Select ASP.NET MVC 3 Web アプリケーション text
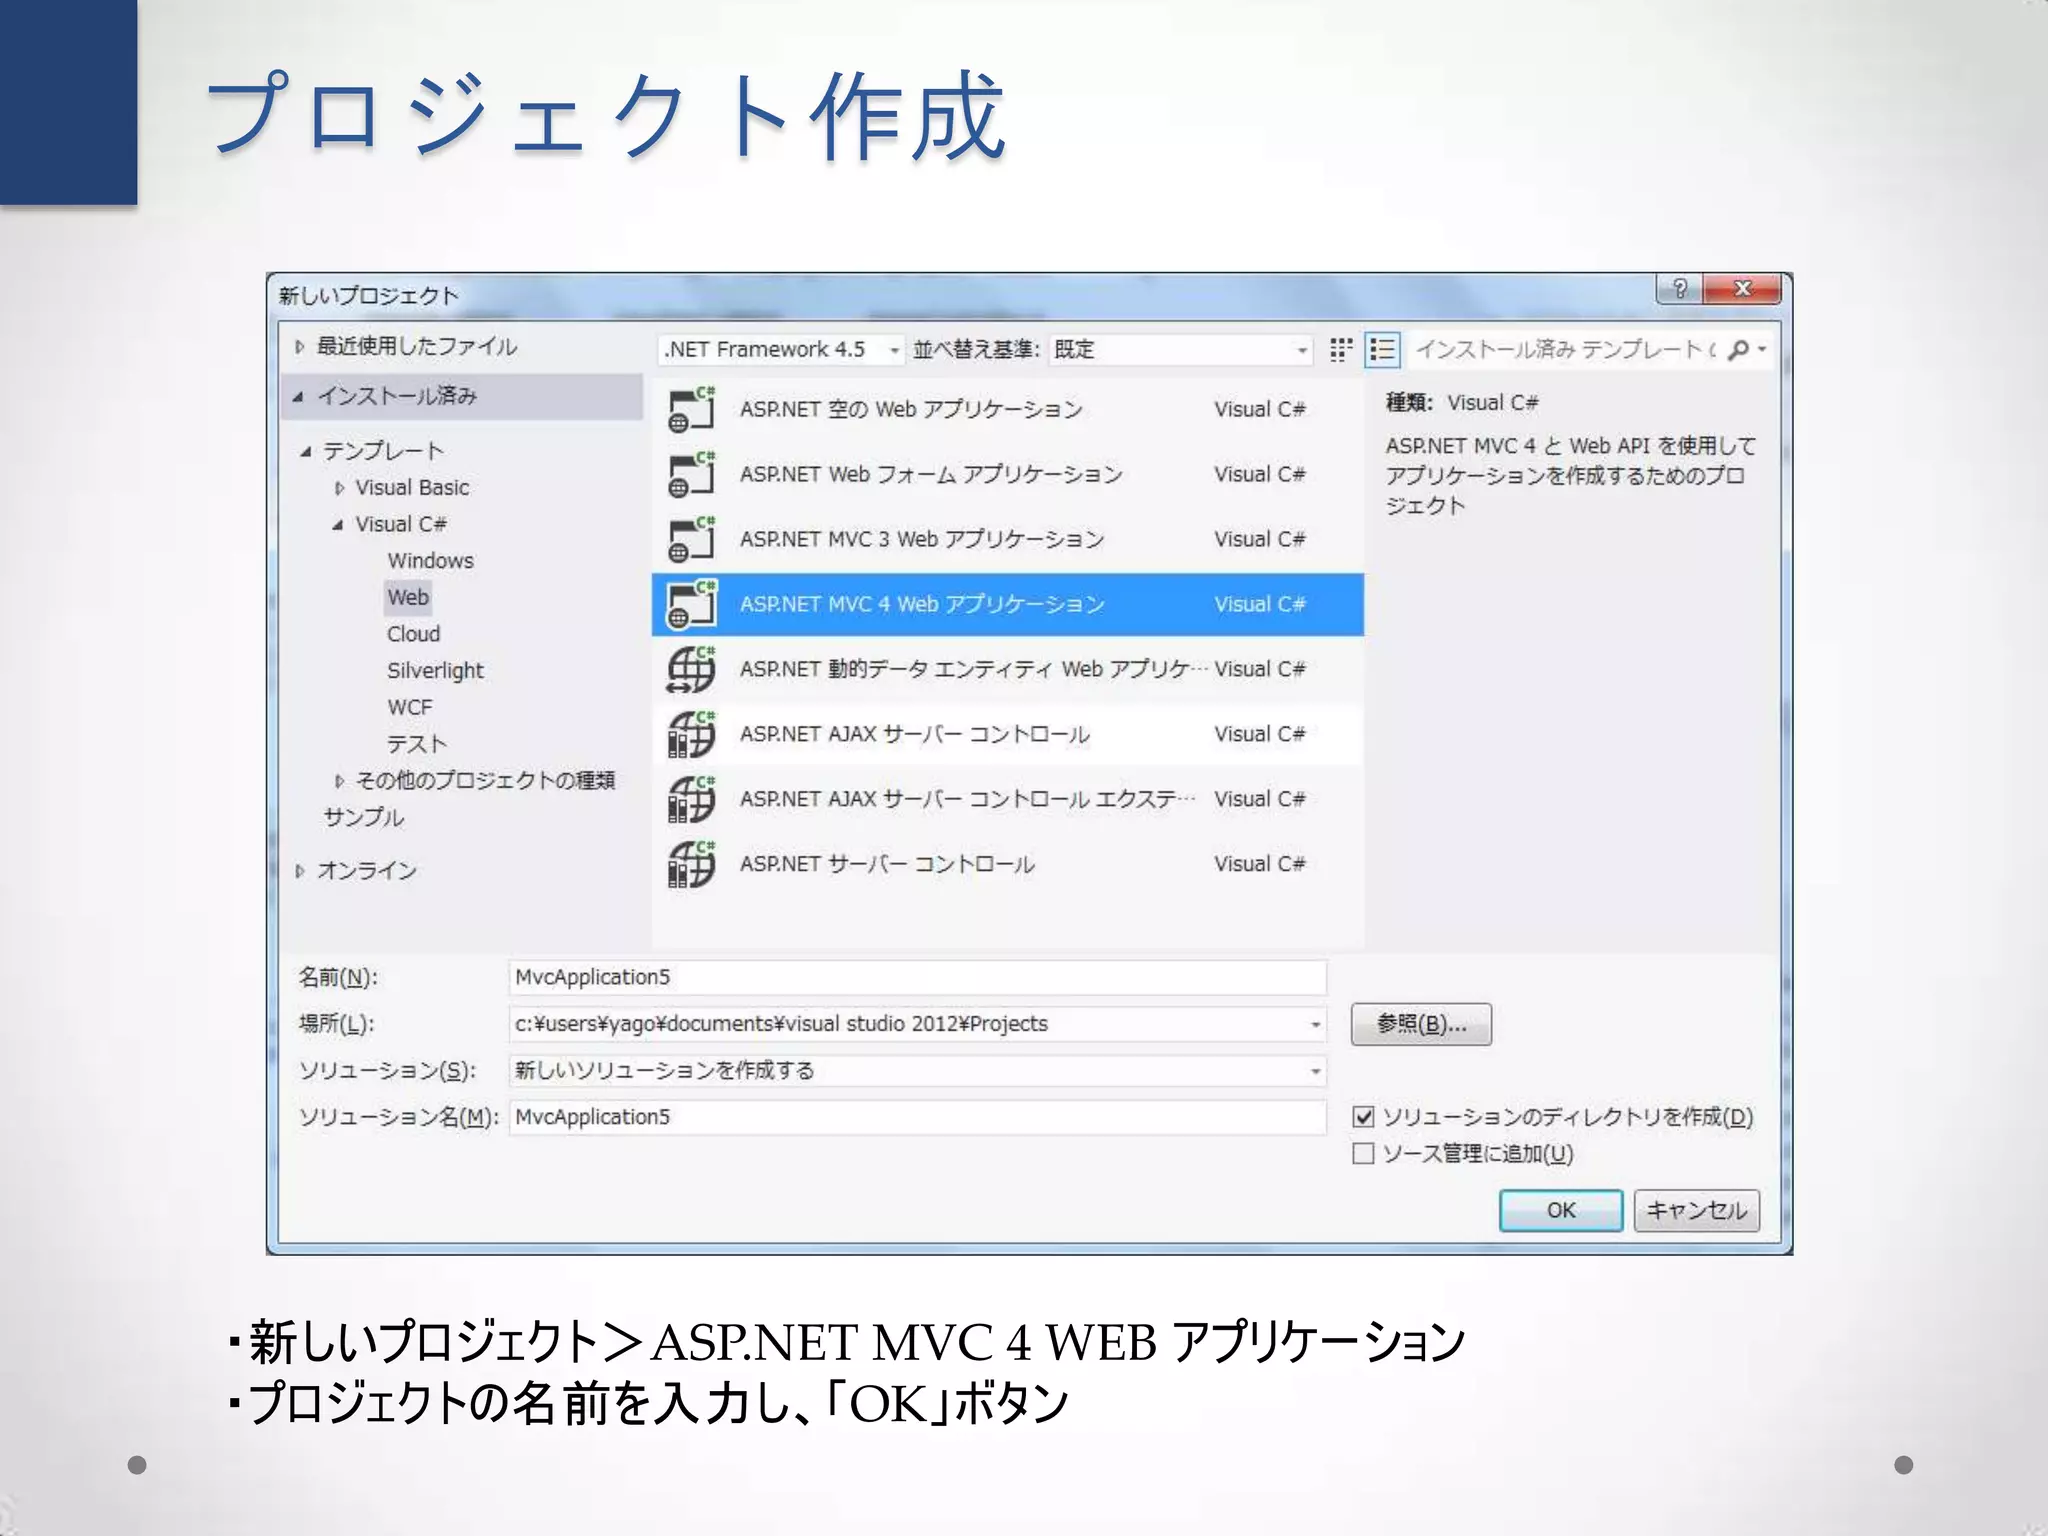The image size is (2048, 1536). point(922,539)
